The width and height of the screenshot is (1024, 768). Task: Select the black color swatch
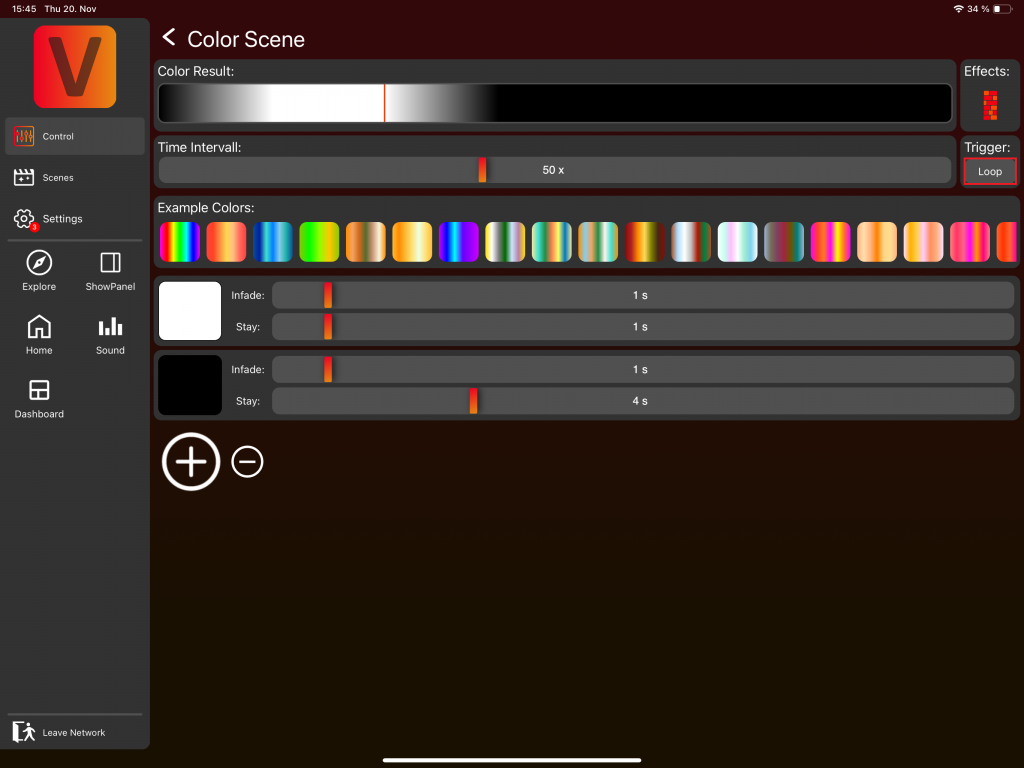click(190, 385)
